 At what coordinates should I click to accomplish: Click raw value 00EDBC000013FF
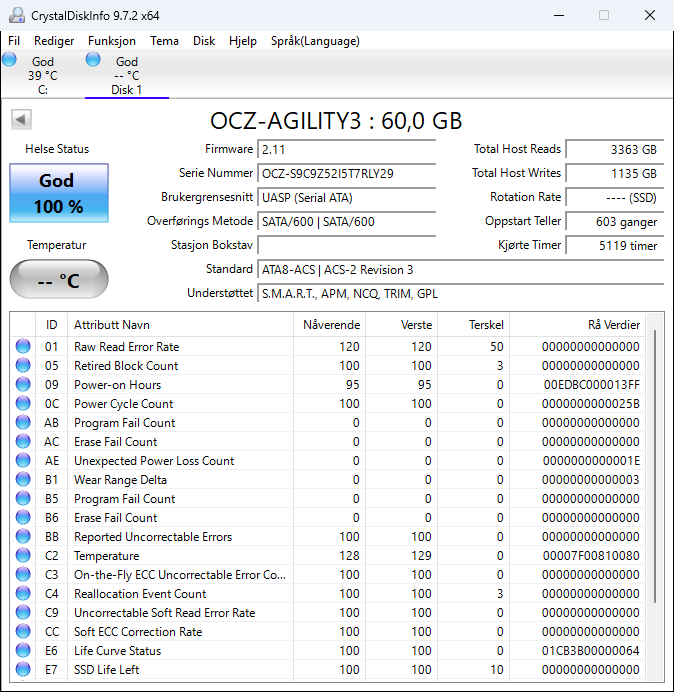[x=591, y=385]
